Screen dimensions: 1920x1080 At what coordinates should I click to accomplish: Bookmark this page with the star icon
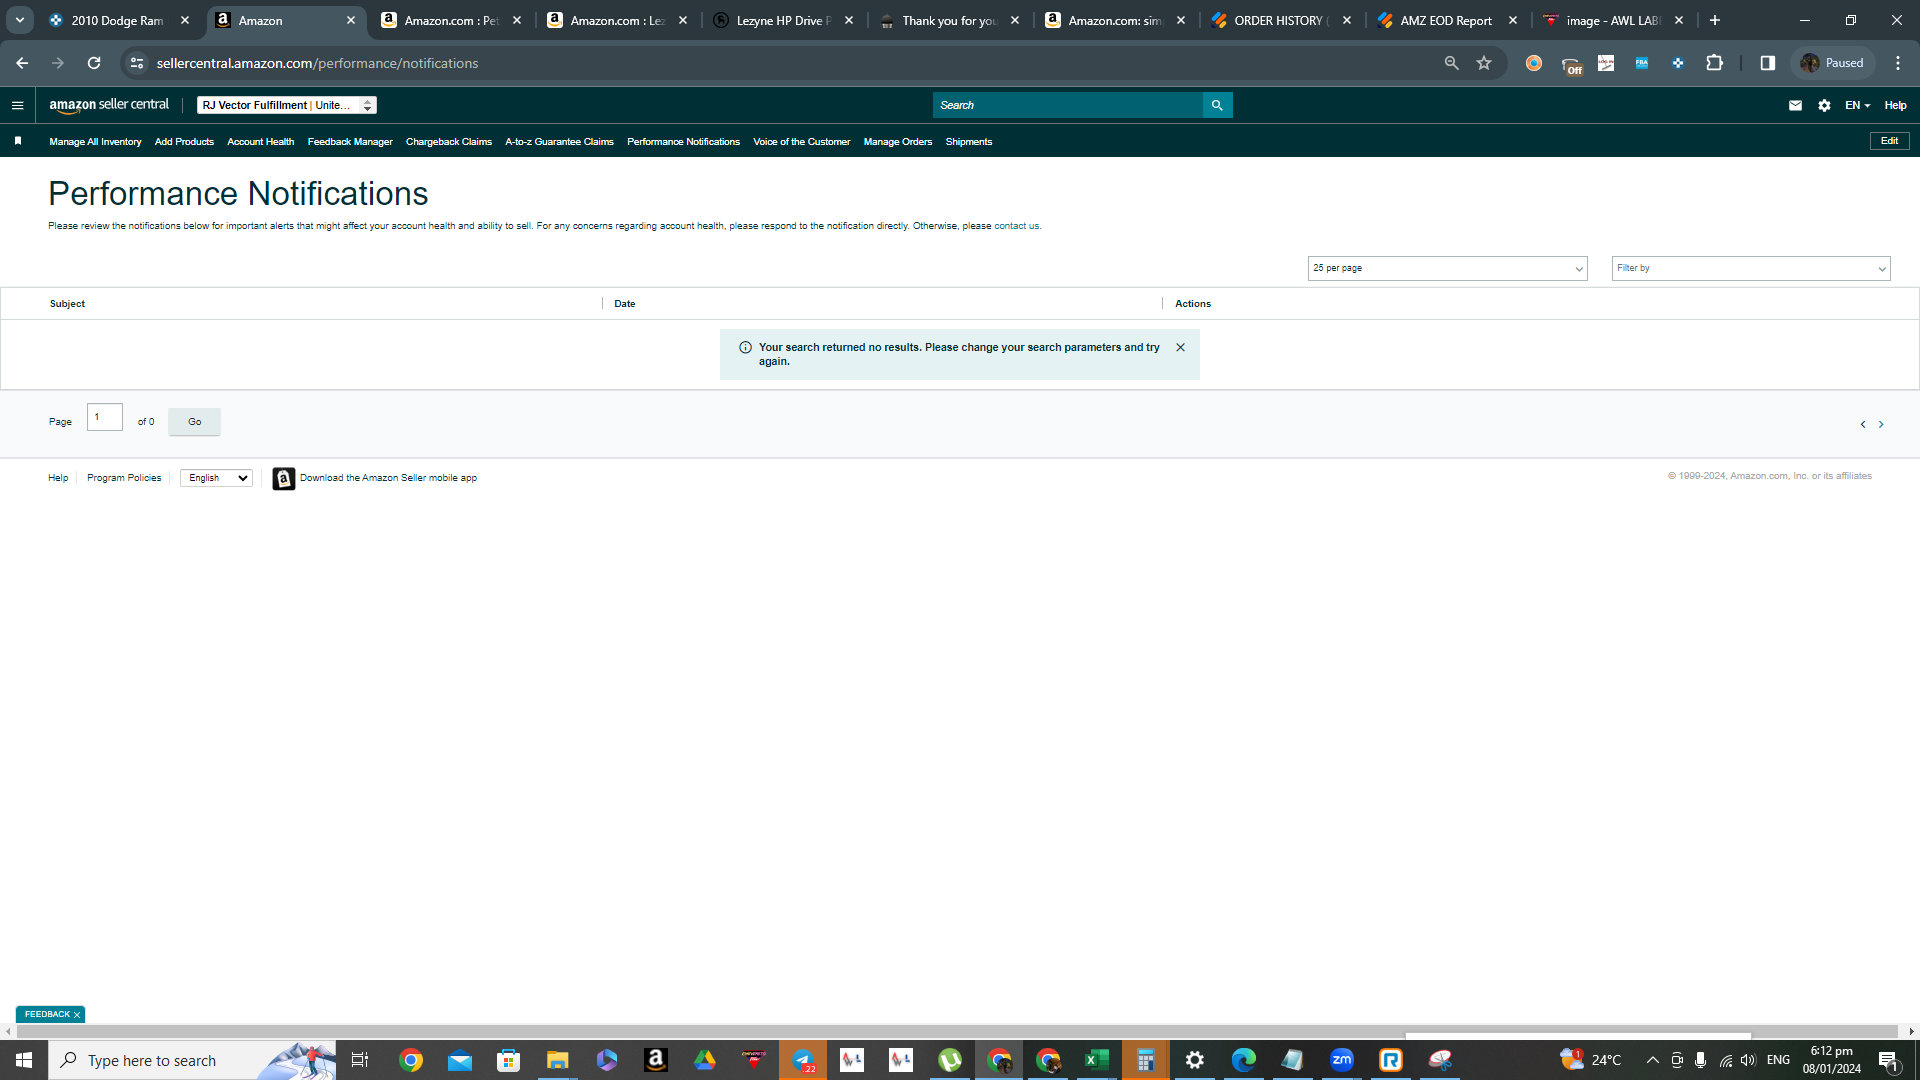pos(1484,63)
